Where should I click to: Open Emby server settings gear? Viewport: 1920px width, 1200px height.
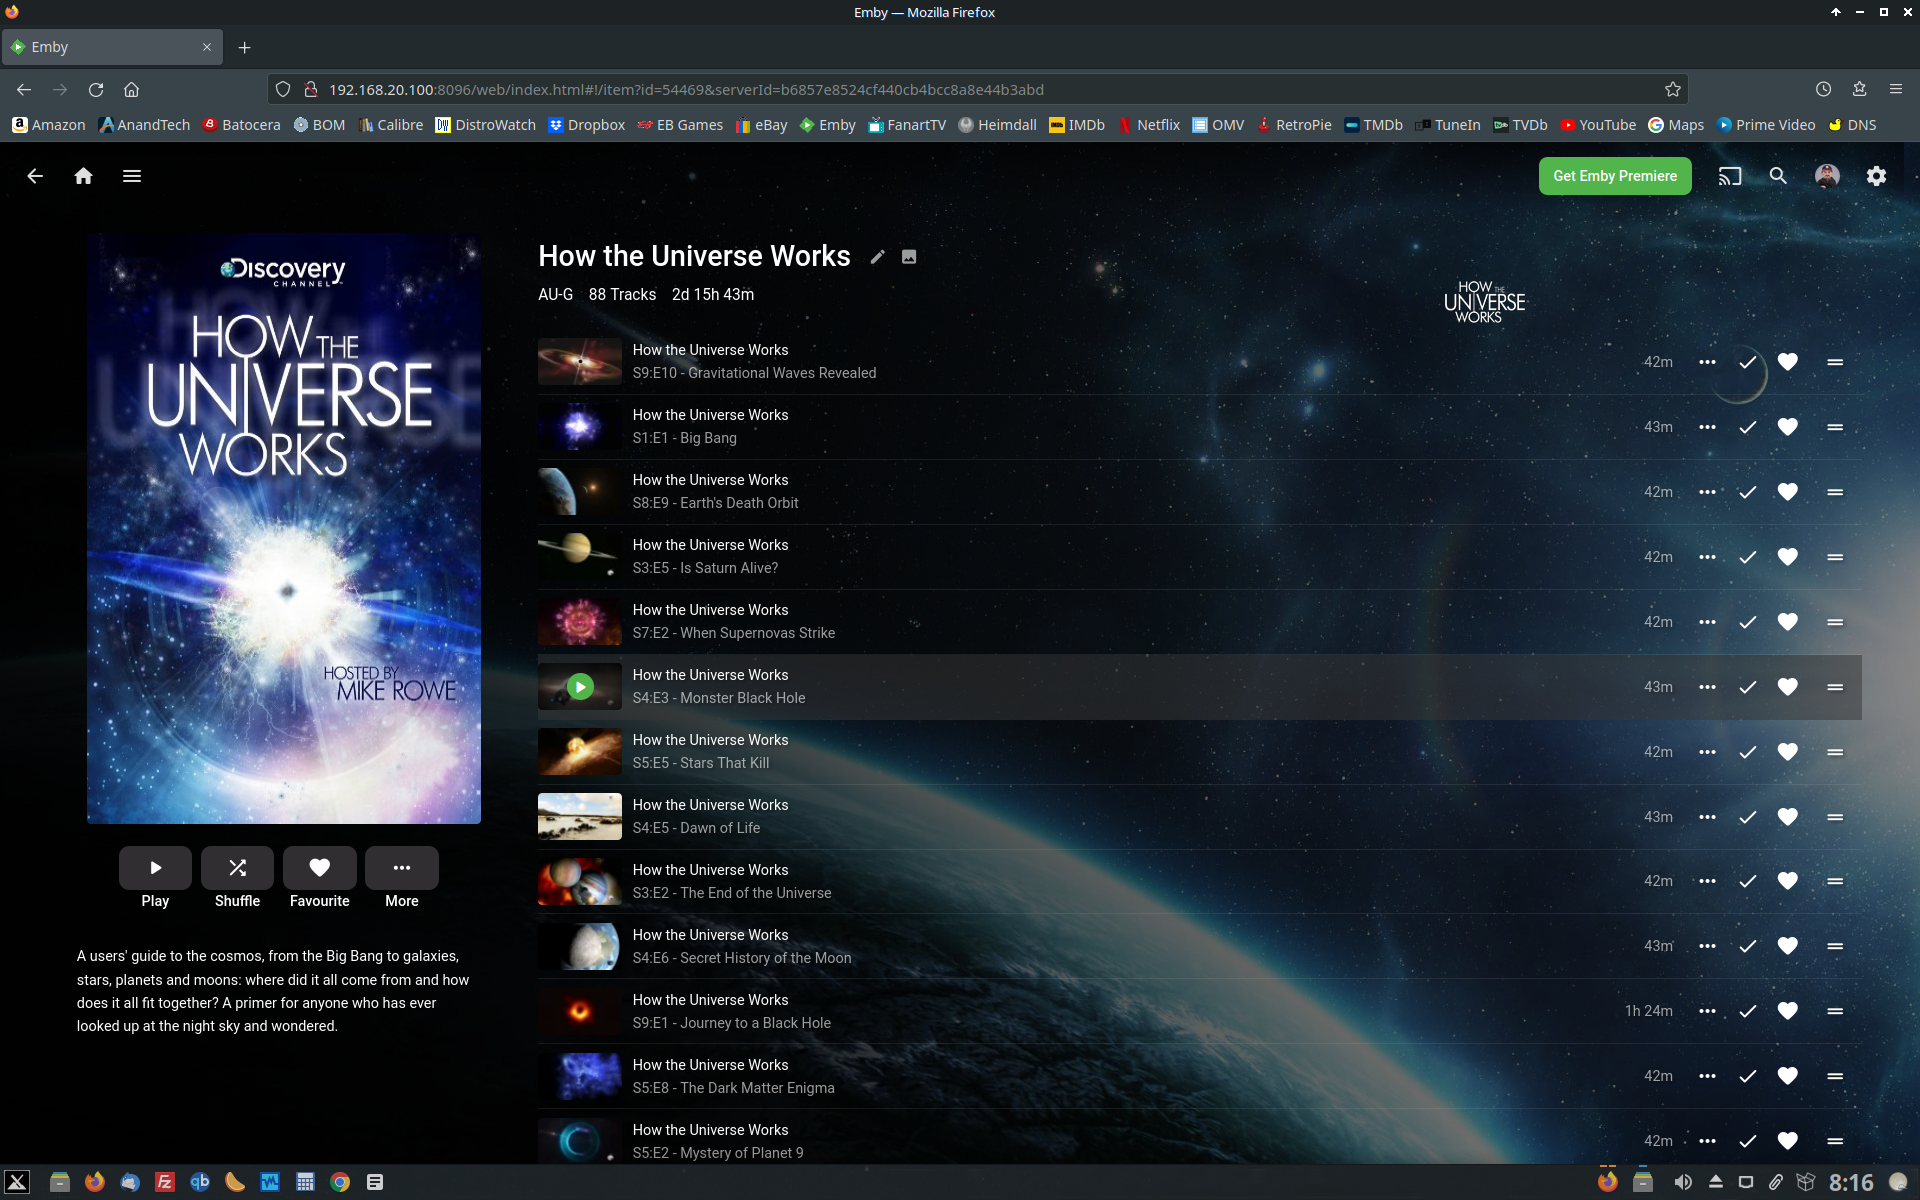1876,176
